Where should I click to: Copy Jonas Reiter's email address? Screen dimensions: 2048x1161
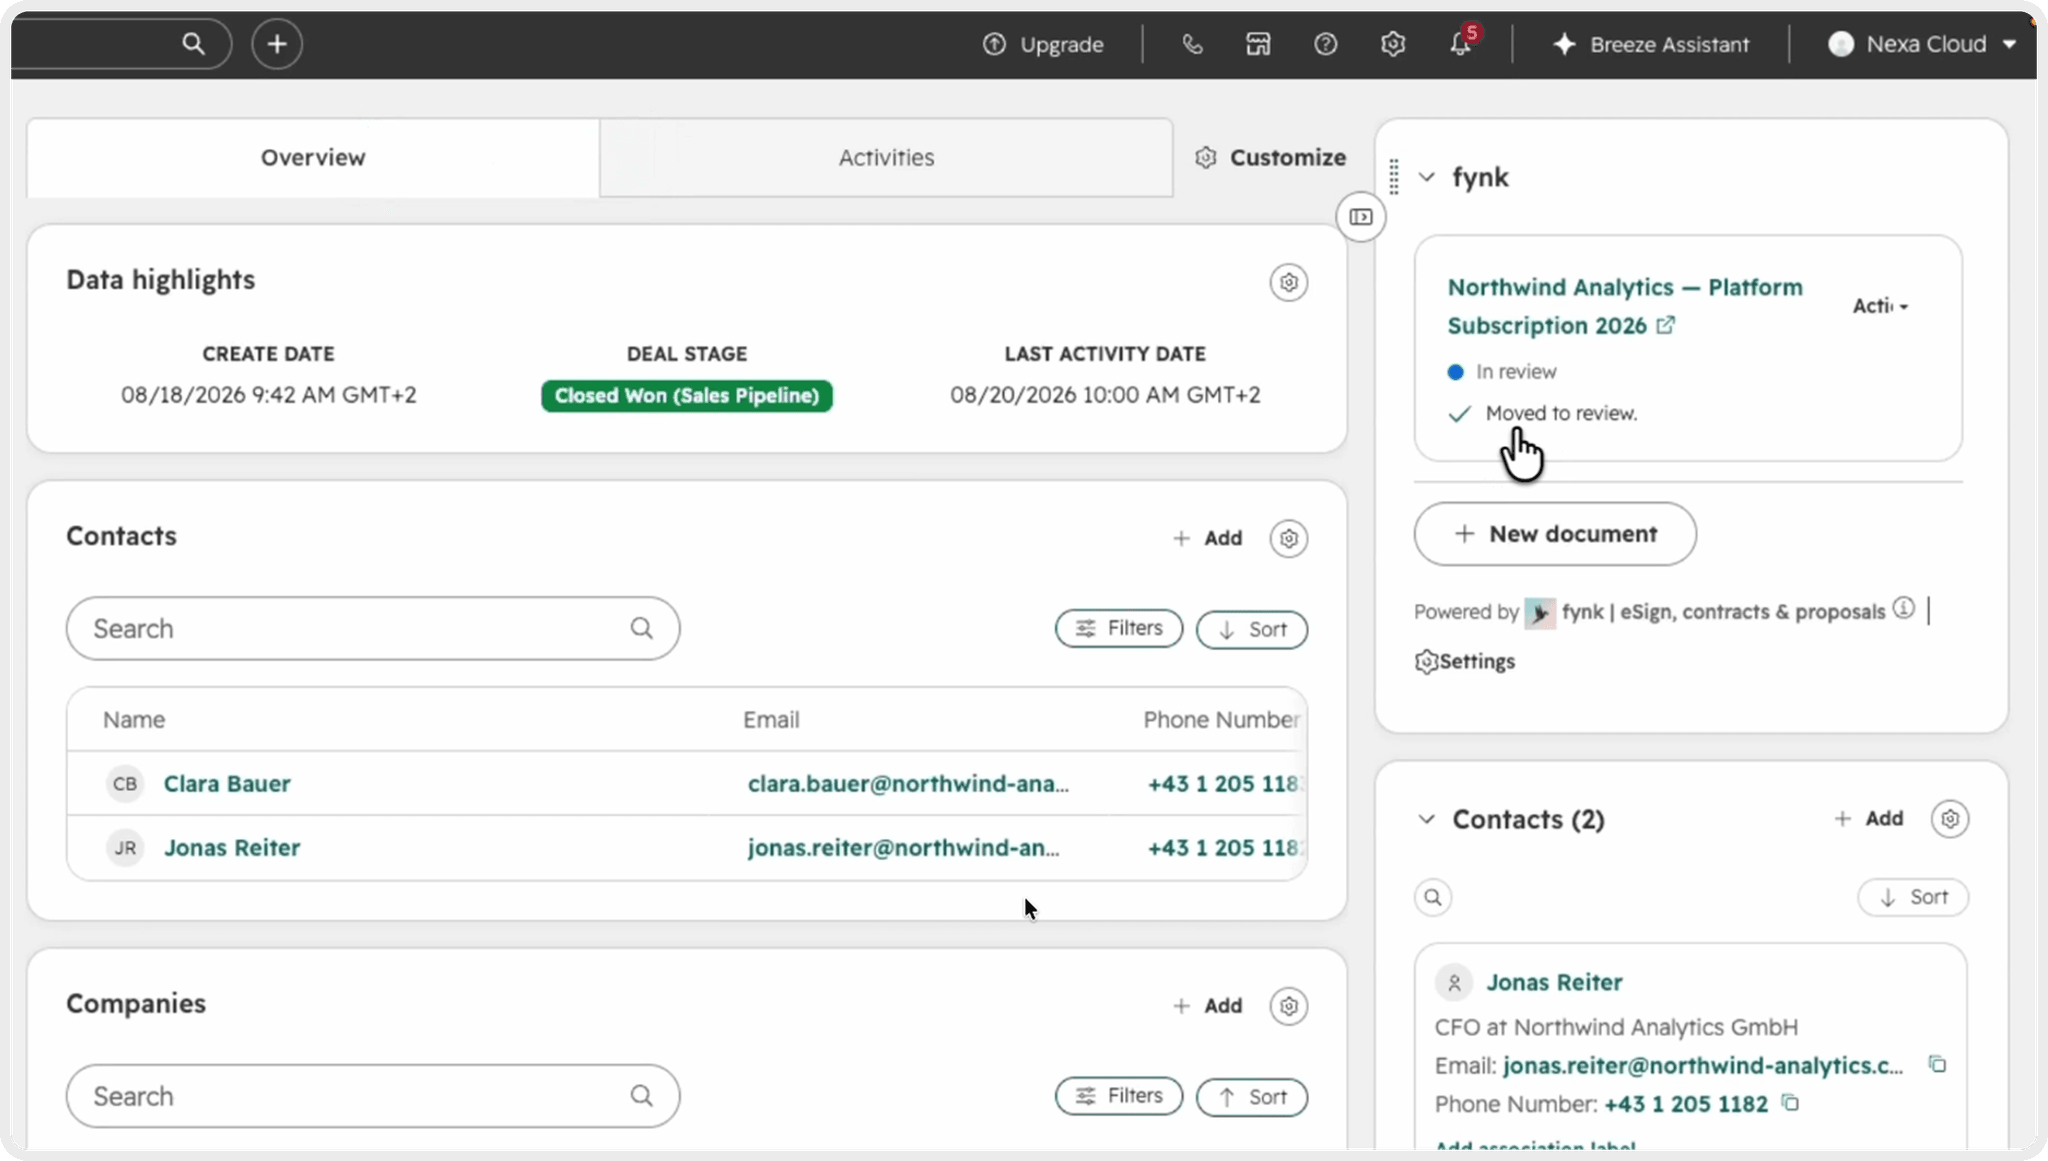1938,1065
